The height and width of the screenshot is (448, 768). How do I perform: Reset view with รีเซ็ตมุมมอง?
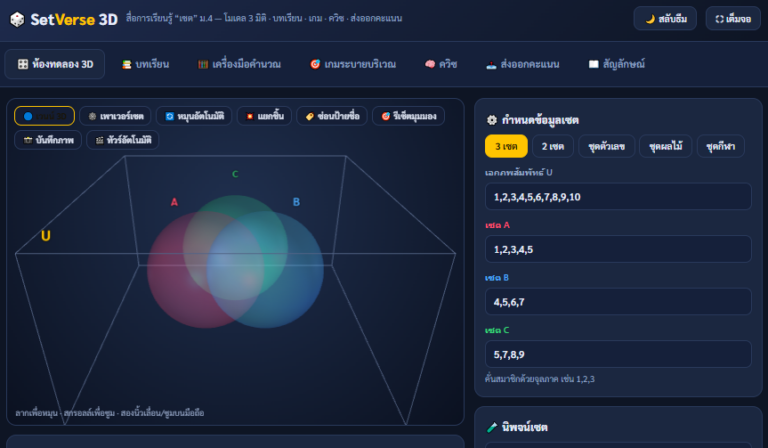pyautogui.click(x=408, y=116)
